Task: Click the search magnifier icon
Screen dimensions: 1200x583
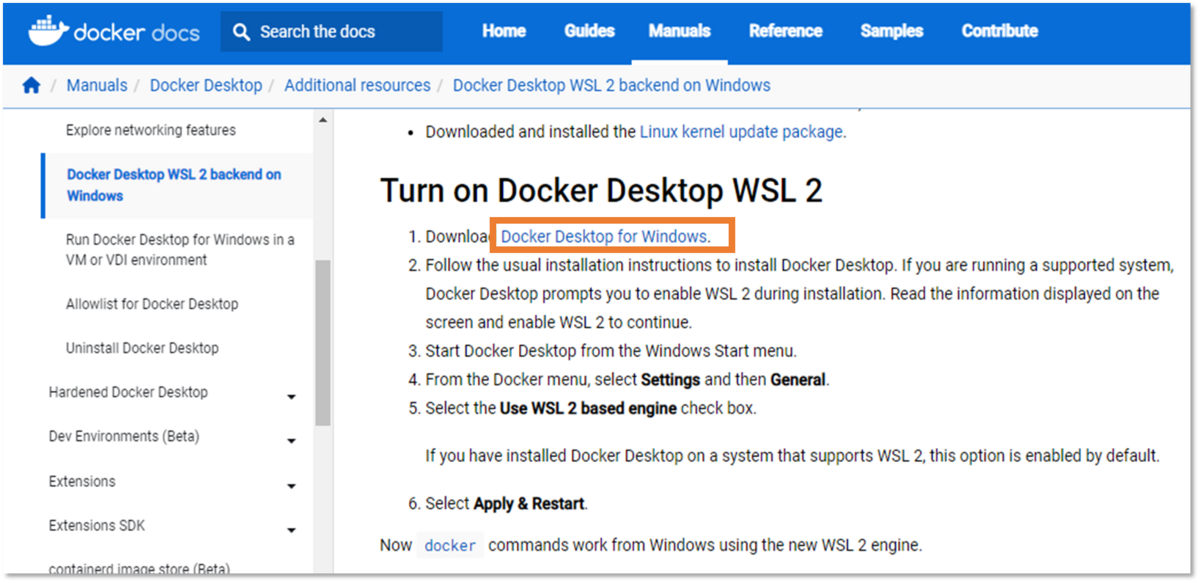Action: pos(241,32)
